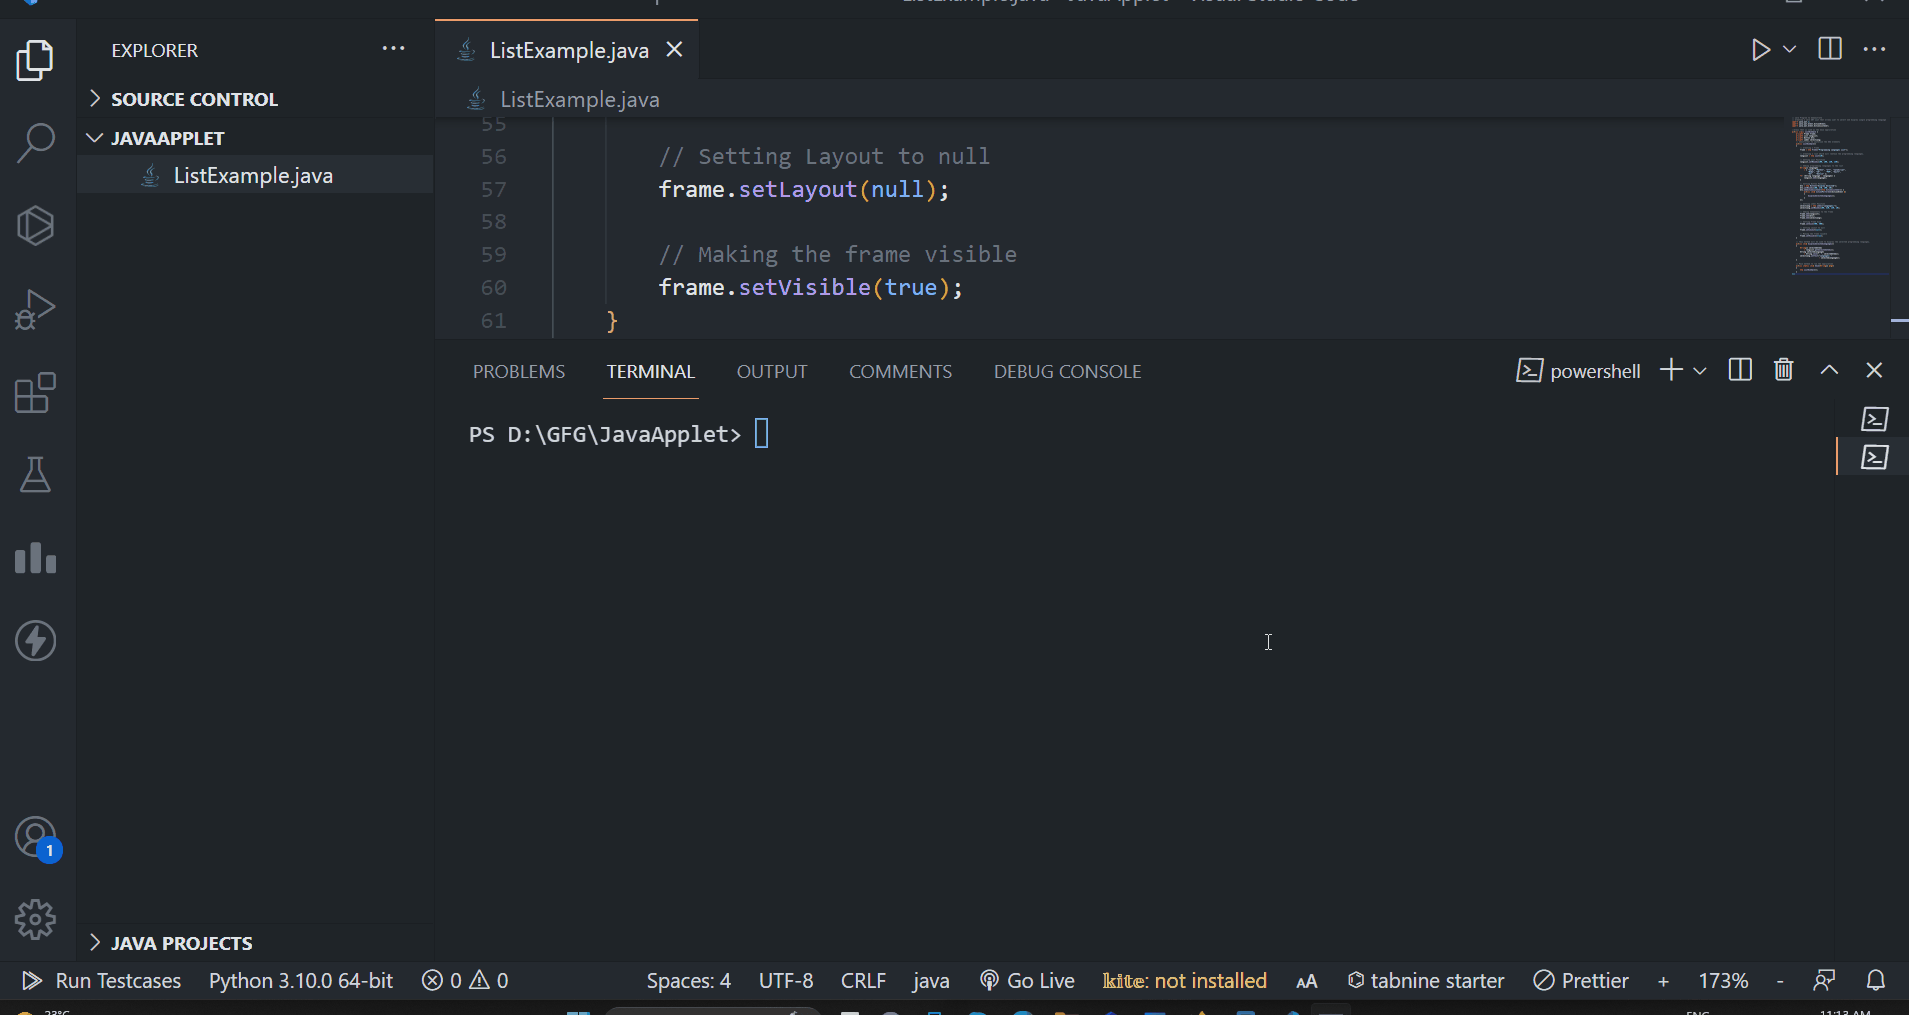The width and height of the screenshot is (1909, 1015).
Task: Switch to the Problems tab
Action: coord(518,372)
